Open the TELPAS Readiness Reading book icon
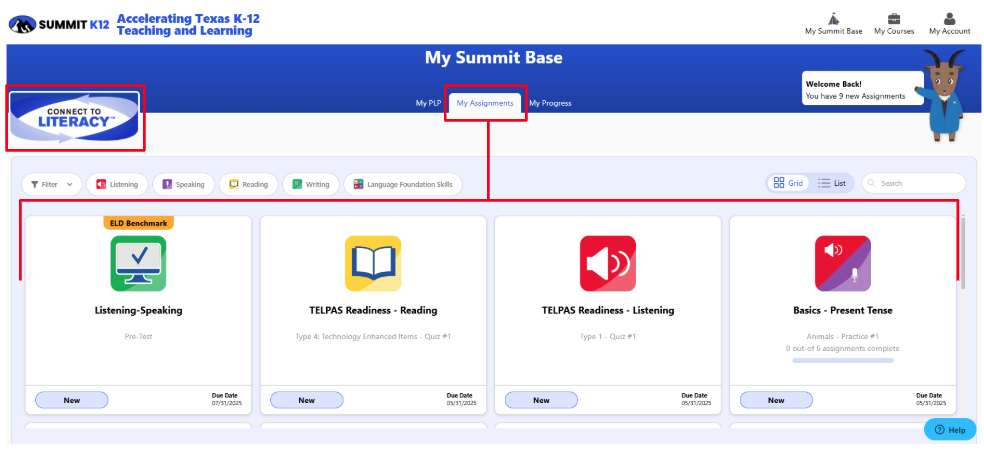This screenshot has height=451, width=984. coord(373,263)
